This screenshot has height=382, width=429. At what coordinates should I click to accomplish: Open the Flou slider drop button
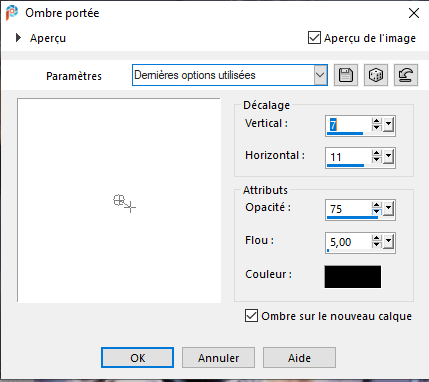tap(389, 241)
